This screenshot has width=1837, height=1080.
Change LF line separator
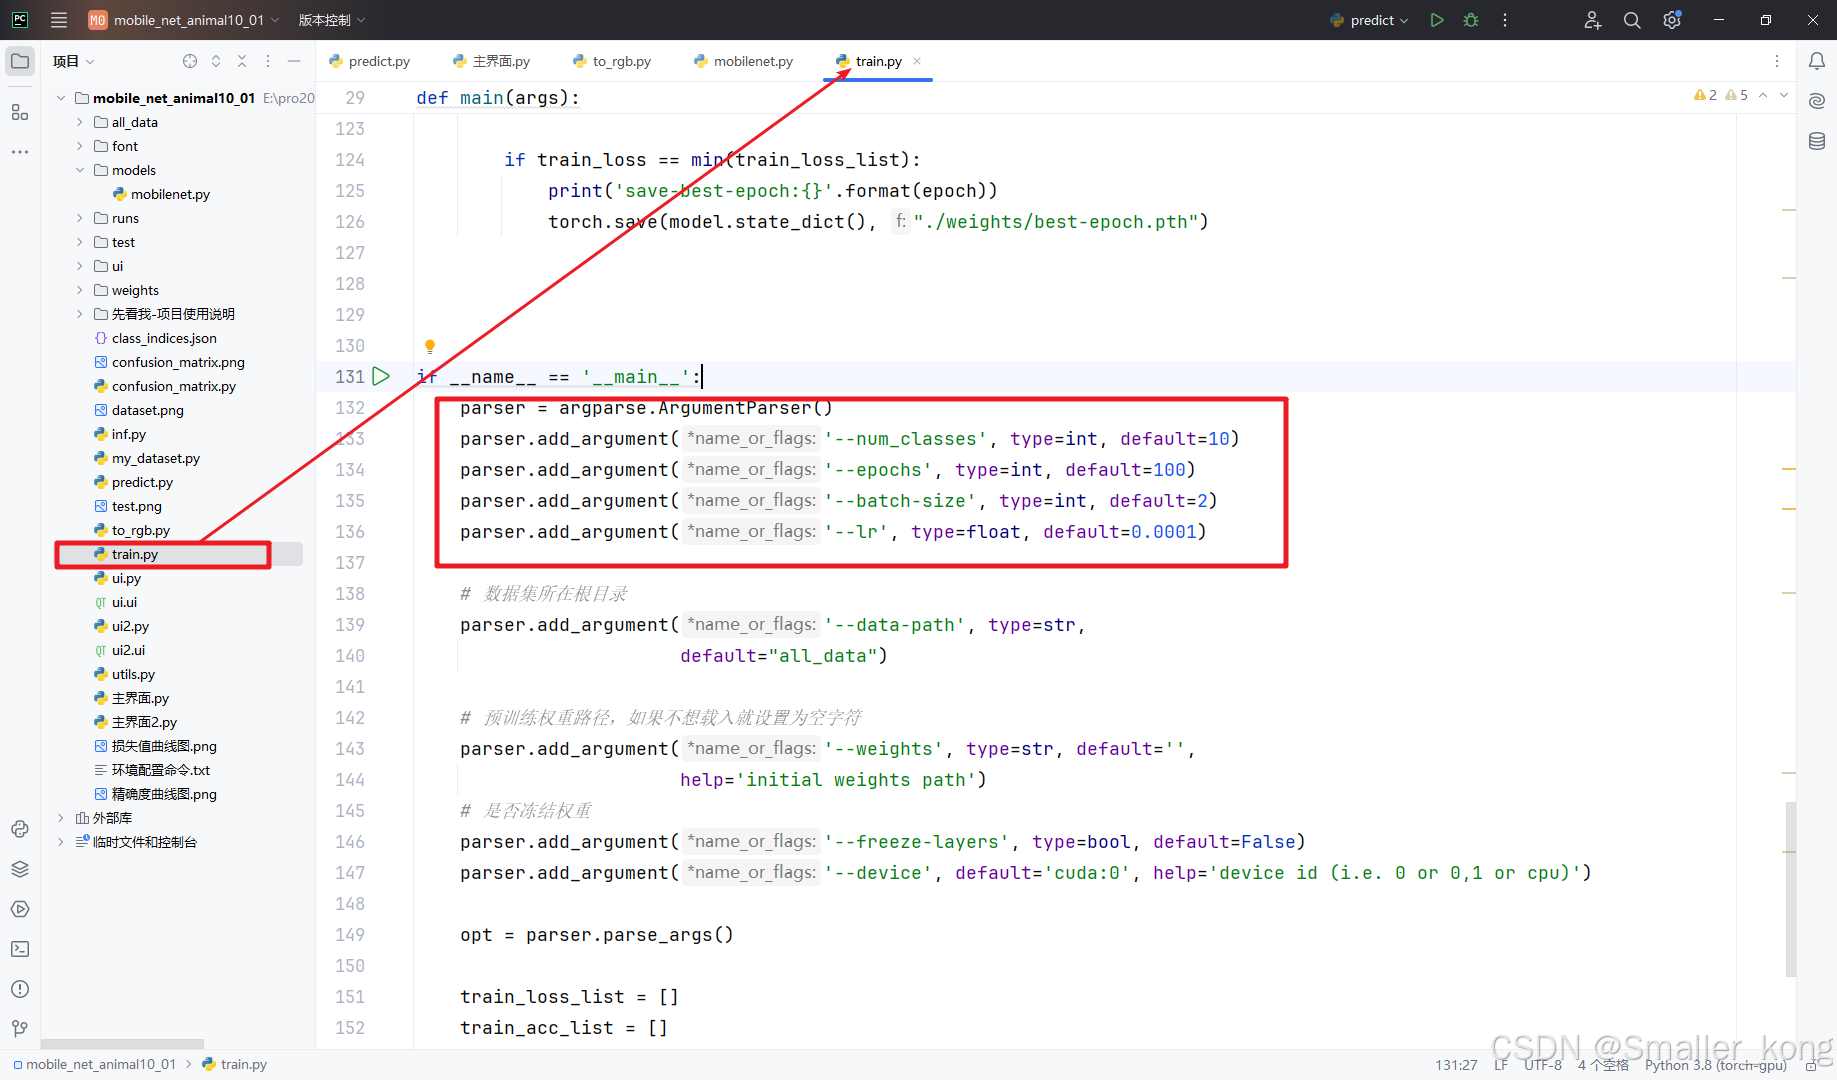point(1501,1065)
